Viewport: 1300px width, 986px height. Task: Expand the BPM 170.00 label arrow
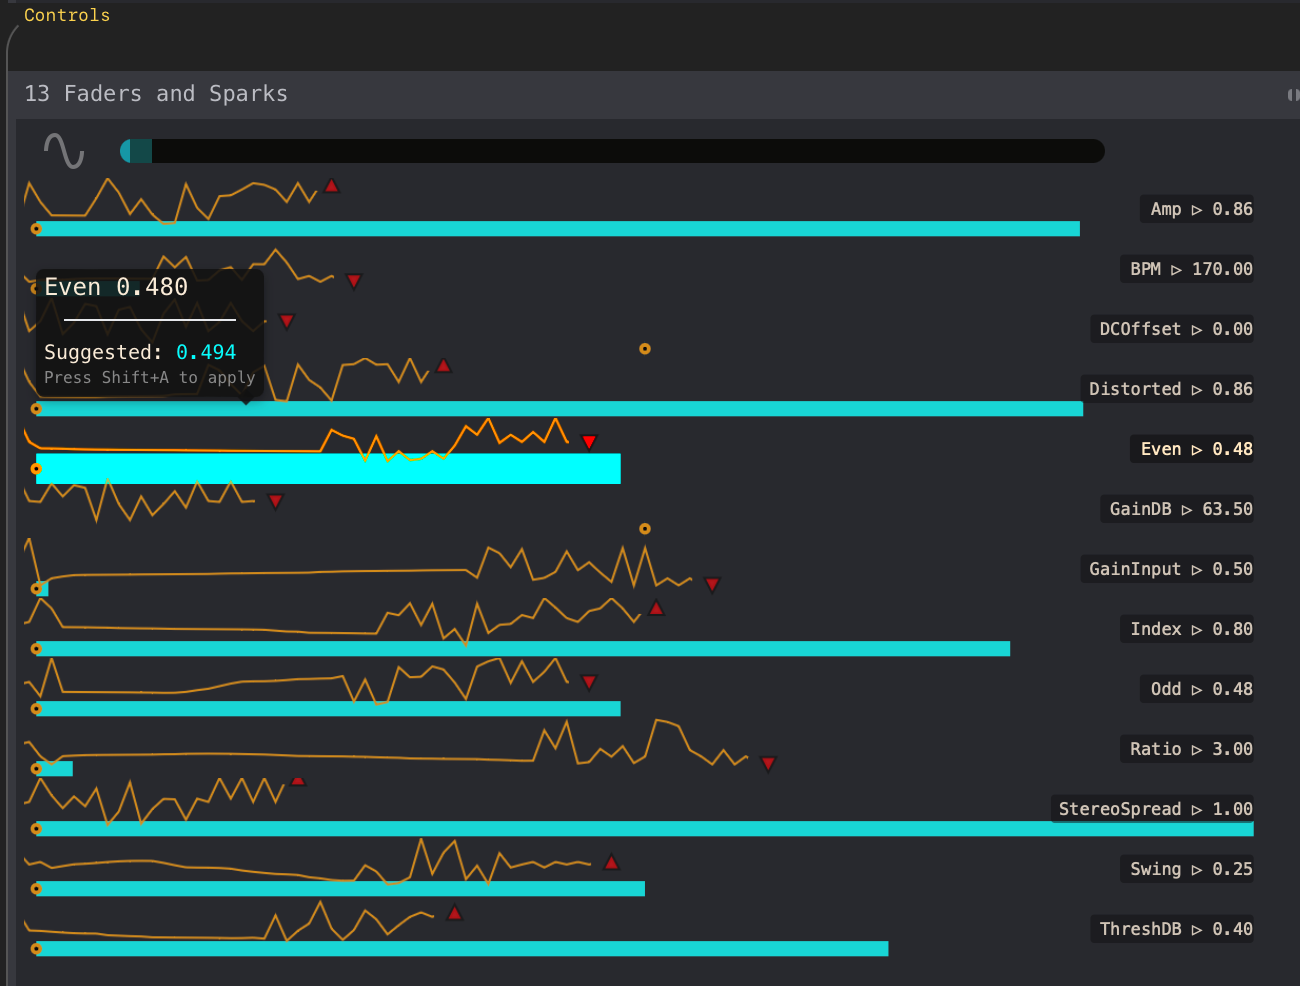click(1176, 270)
